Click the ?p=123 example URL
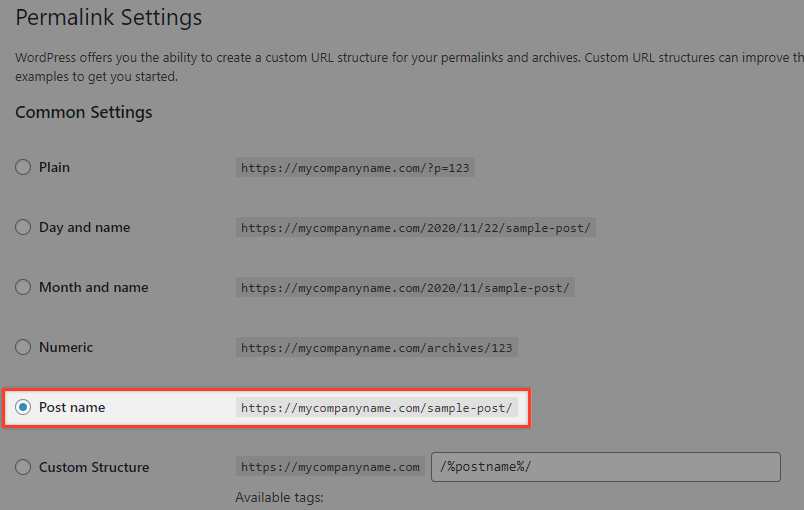 point(355,168)
